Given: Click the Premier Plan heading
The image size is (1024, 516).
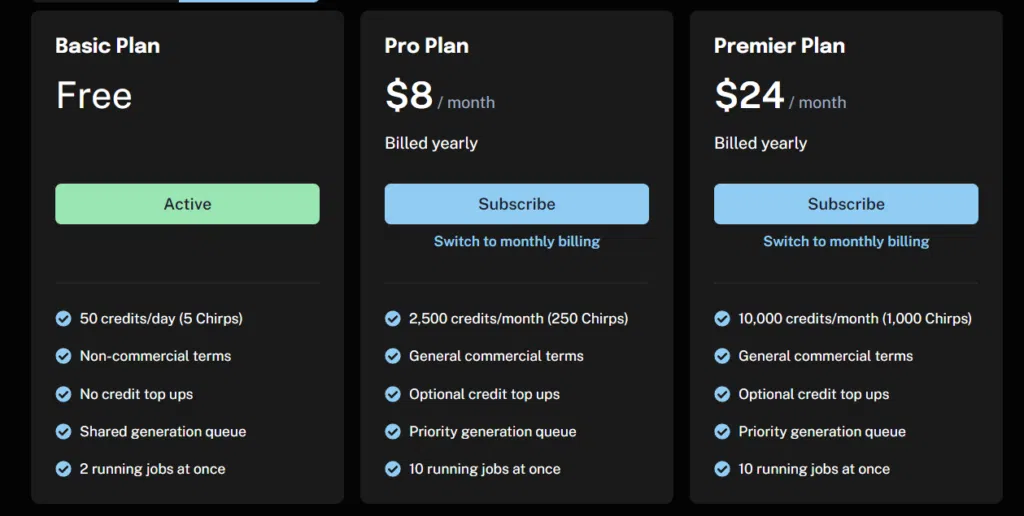Looking at the screenshot, I should pyautogui.click(x=779, y=46).
